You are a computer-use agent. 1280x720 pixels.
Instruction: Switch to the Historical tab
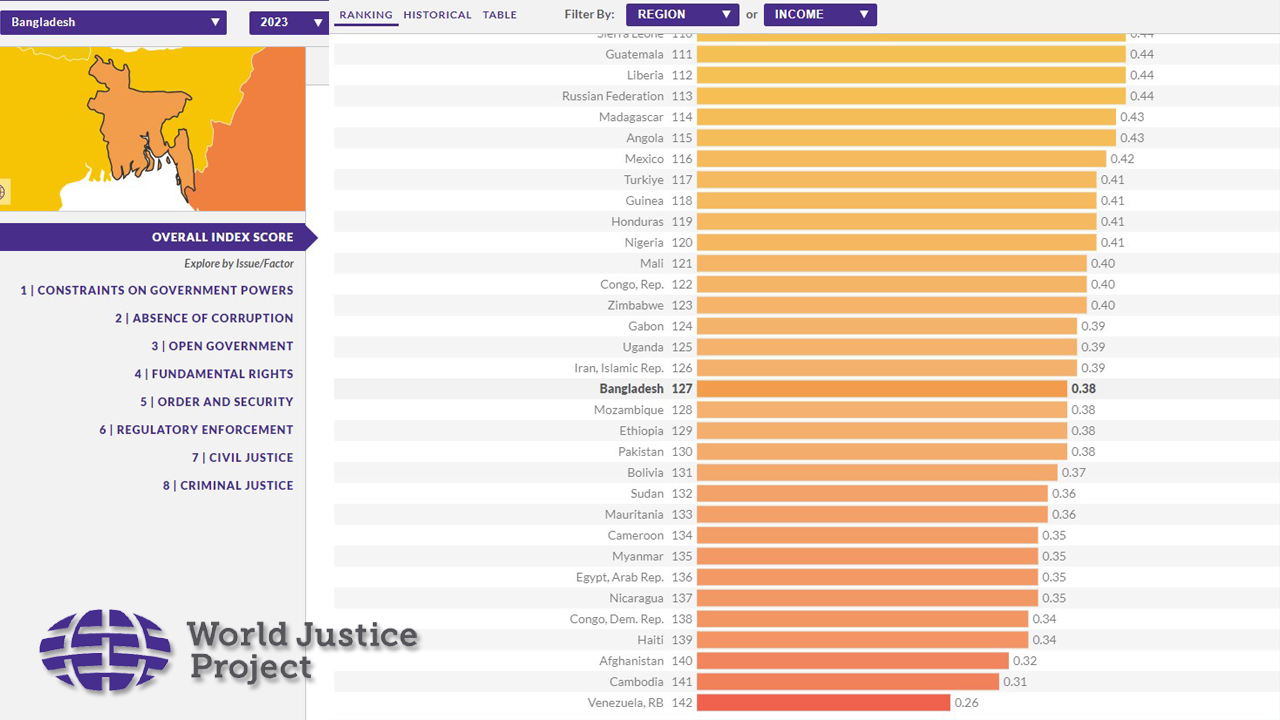[437, 15]
